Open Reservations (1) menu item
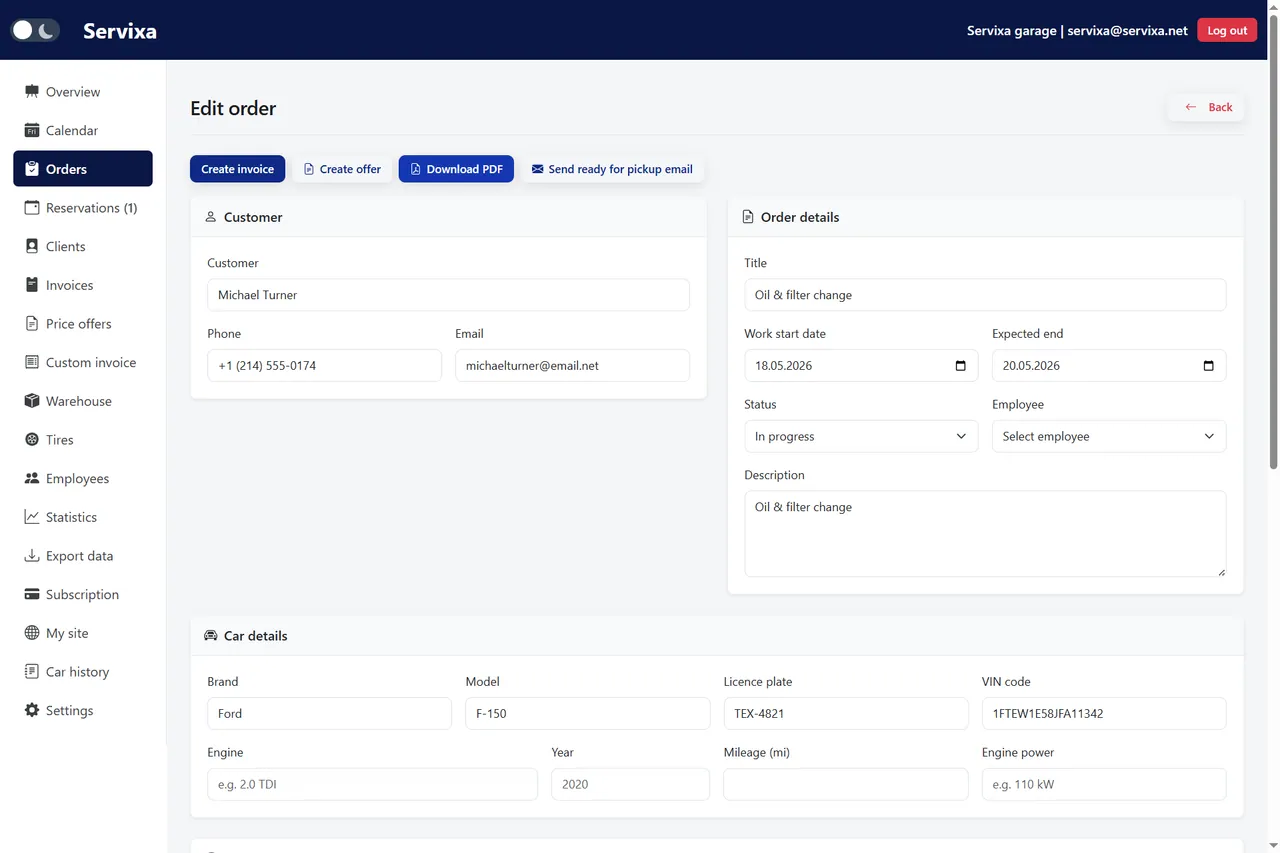Image resolution: width=1280 pixels, height=853 pixels. (83, 208)
